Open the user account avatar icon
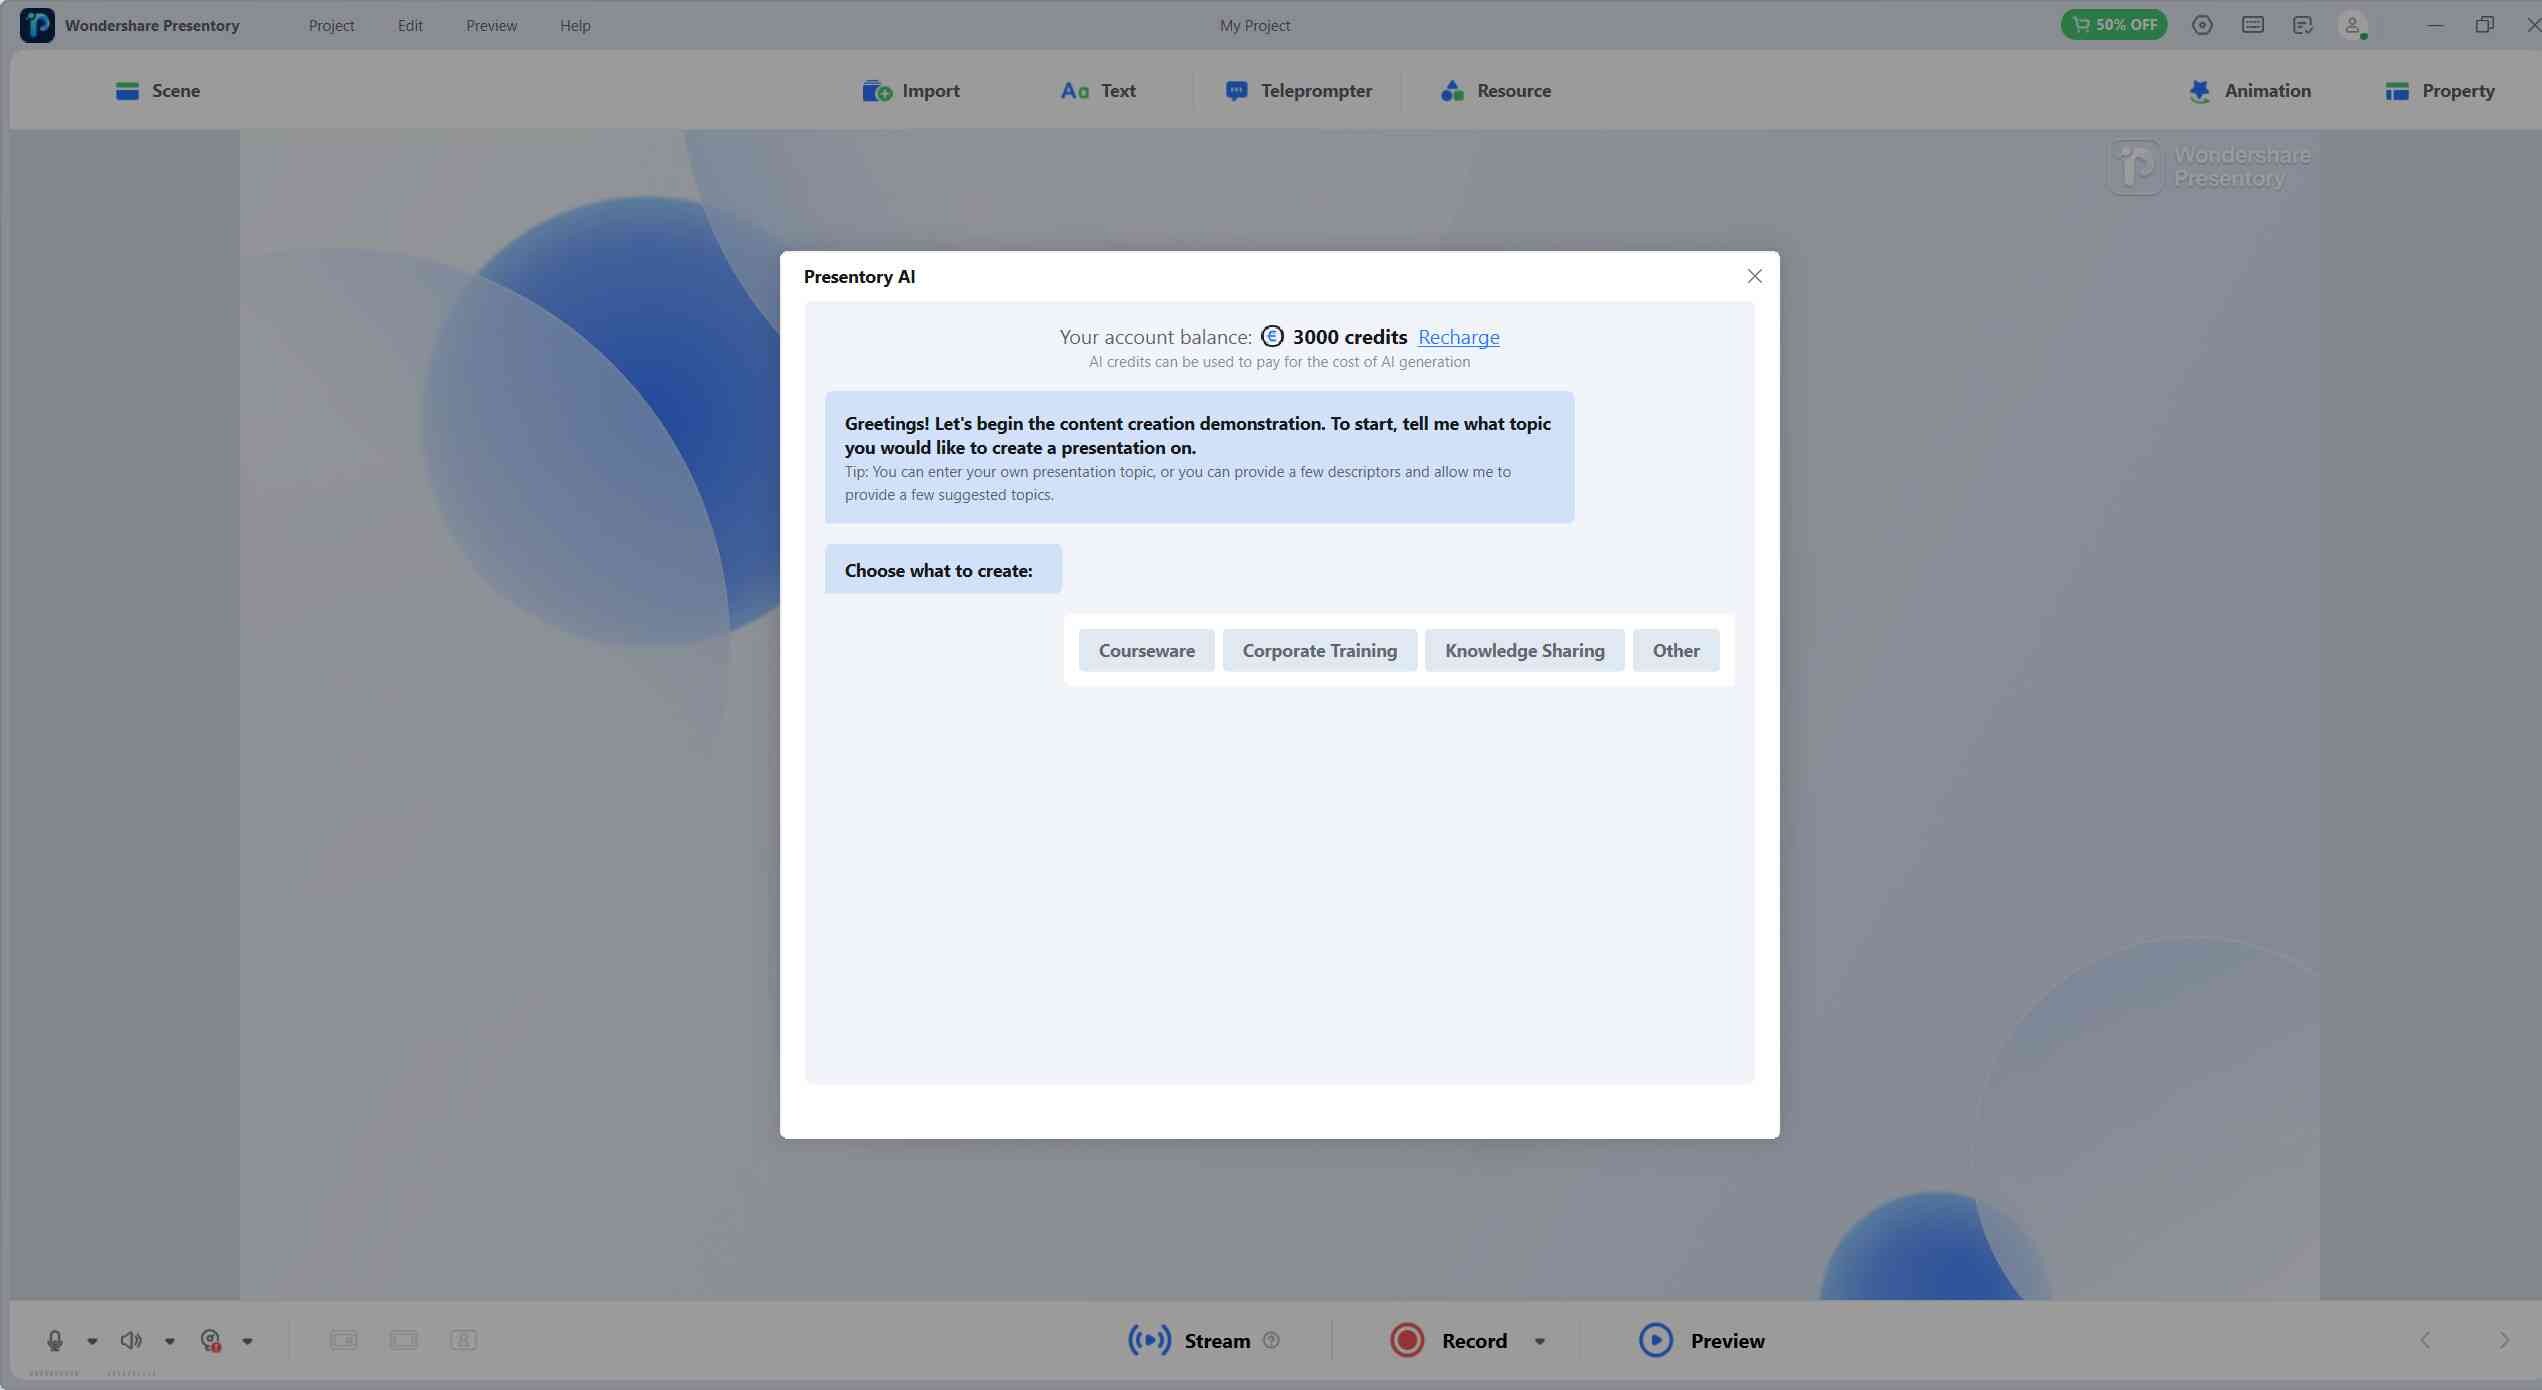Screen dimensions: 2542x1390 tap(2352, 26)
